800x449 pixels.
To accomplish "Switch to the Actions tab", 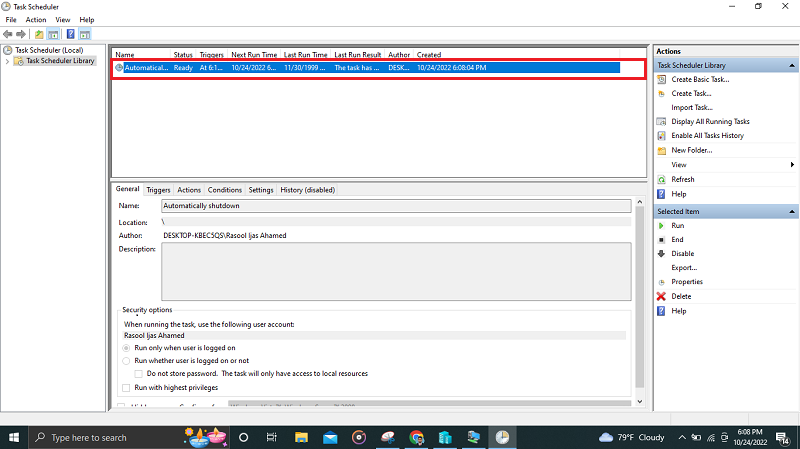I will click(x=189, y=190).
